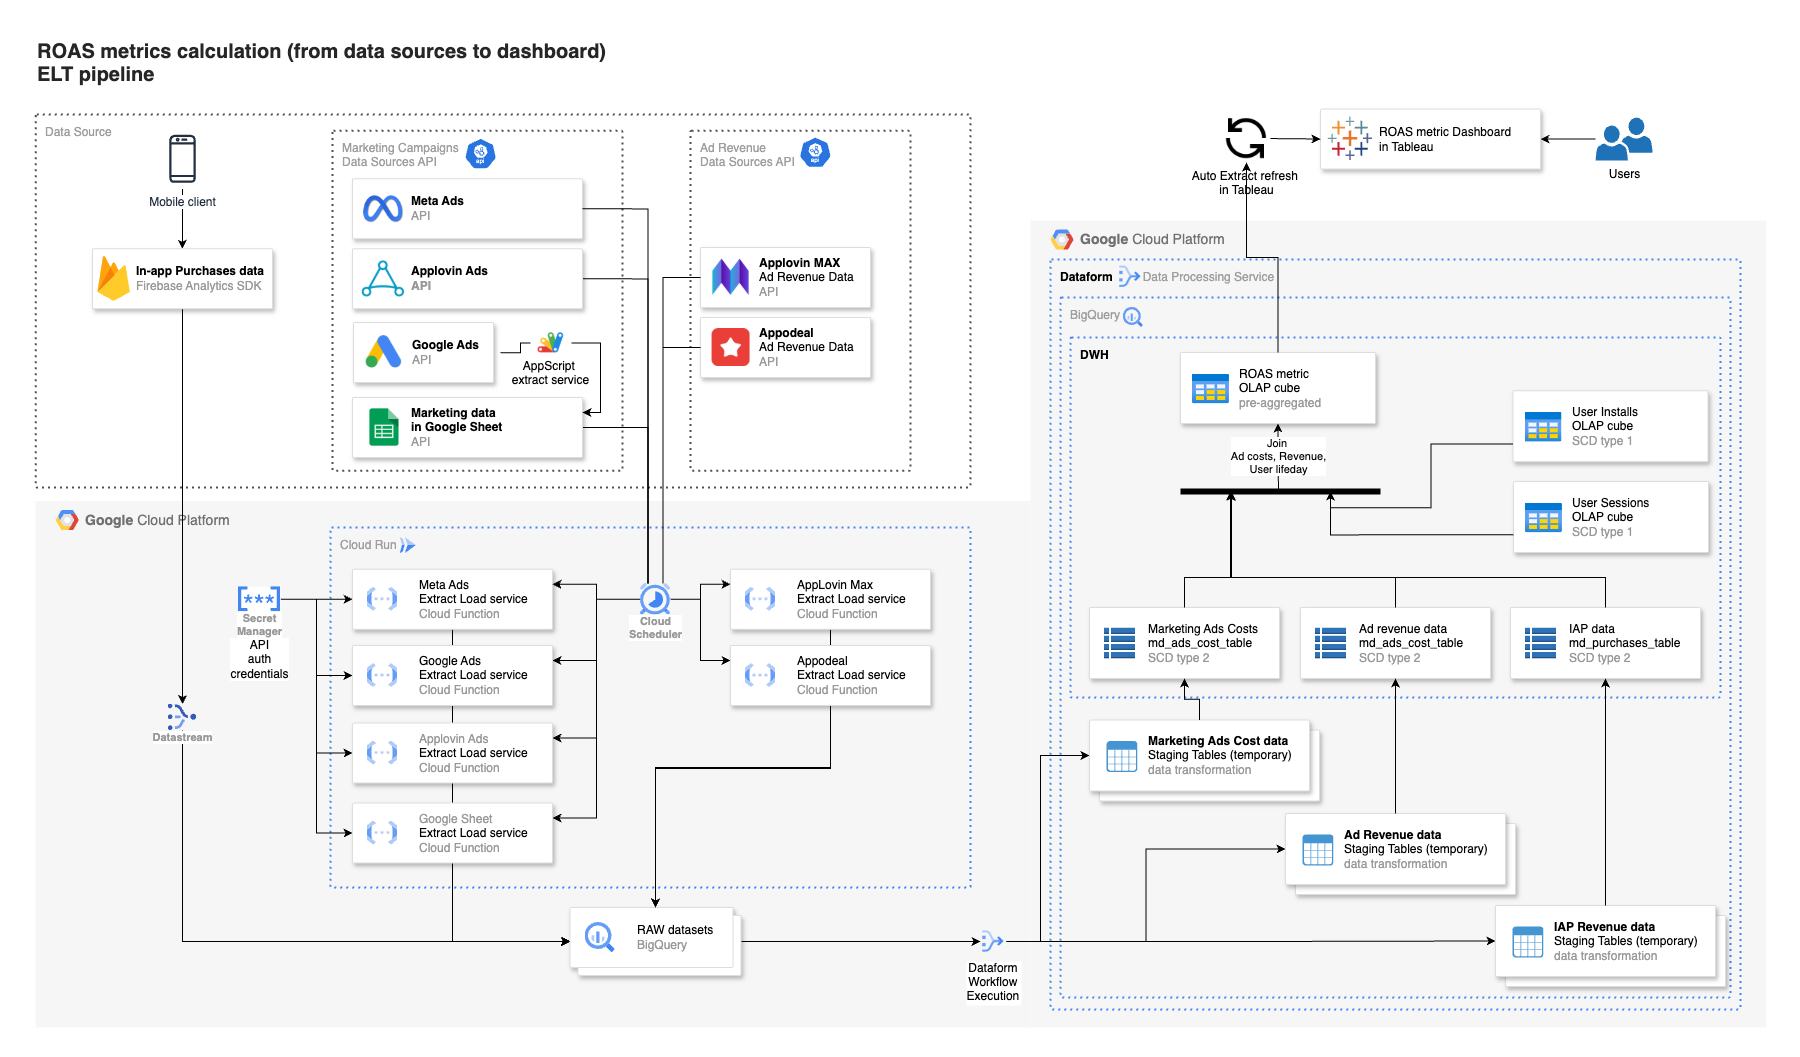Open the Applovin MAX Ad Revenue icon
This screenshot has height=1057, width=1800.
point(729,278)
